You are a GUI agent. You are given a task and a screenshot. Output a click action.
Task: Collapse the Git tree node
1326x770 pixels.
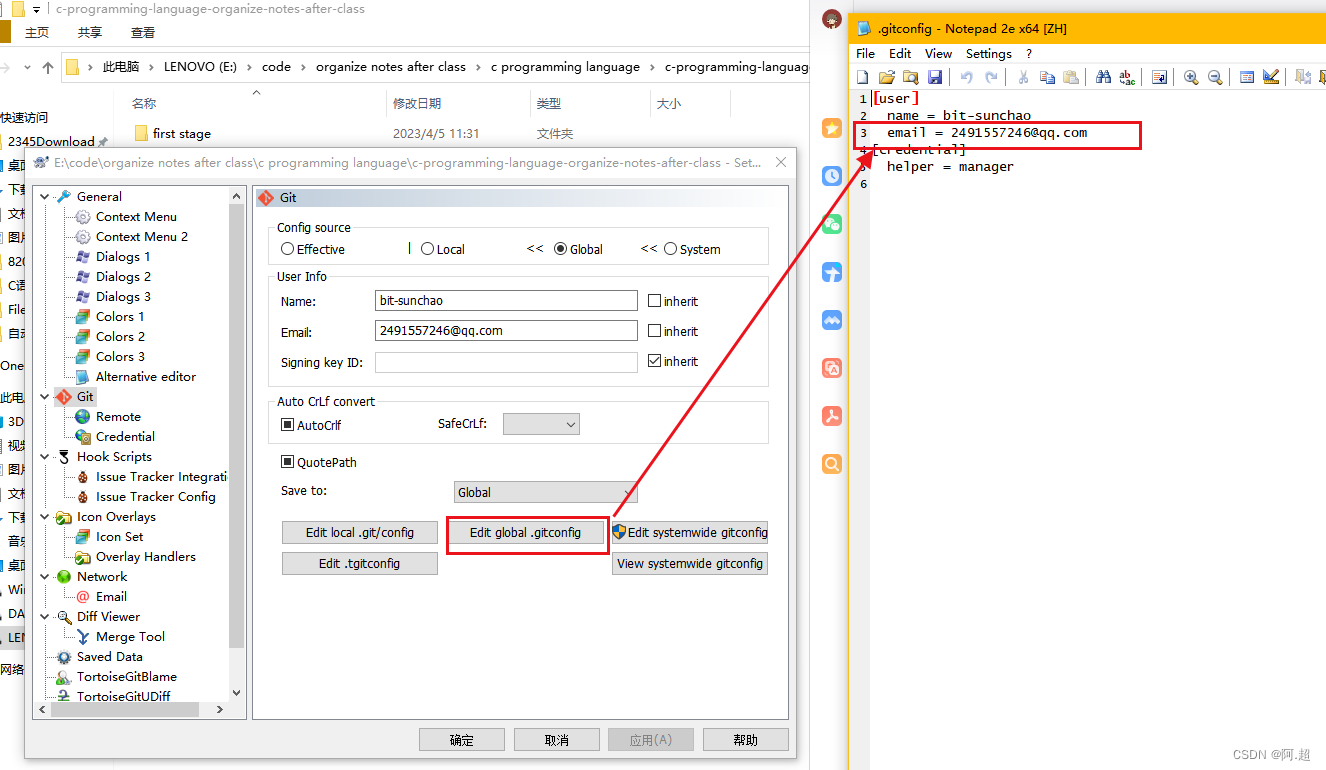pyautogui.click(x=45, y=396)
